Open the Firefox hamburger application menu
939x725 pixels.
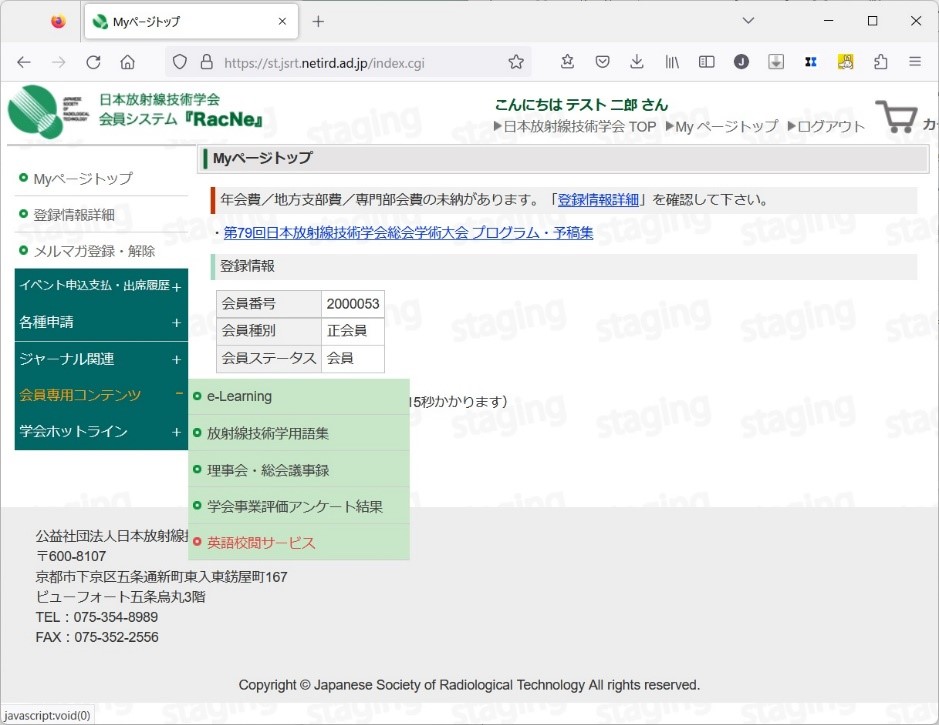[x=914, y=62]
